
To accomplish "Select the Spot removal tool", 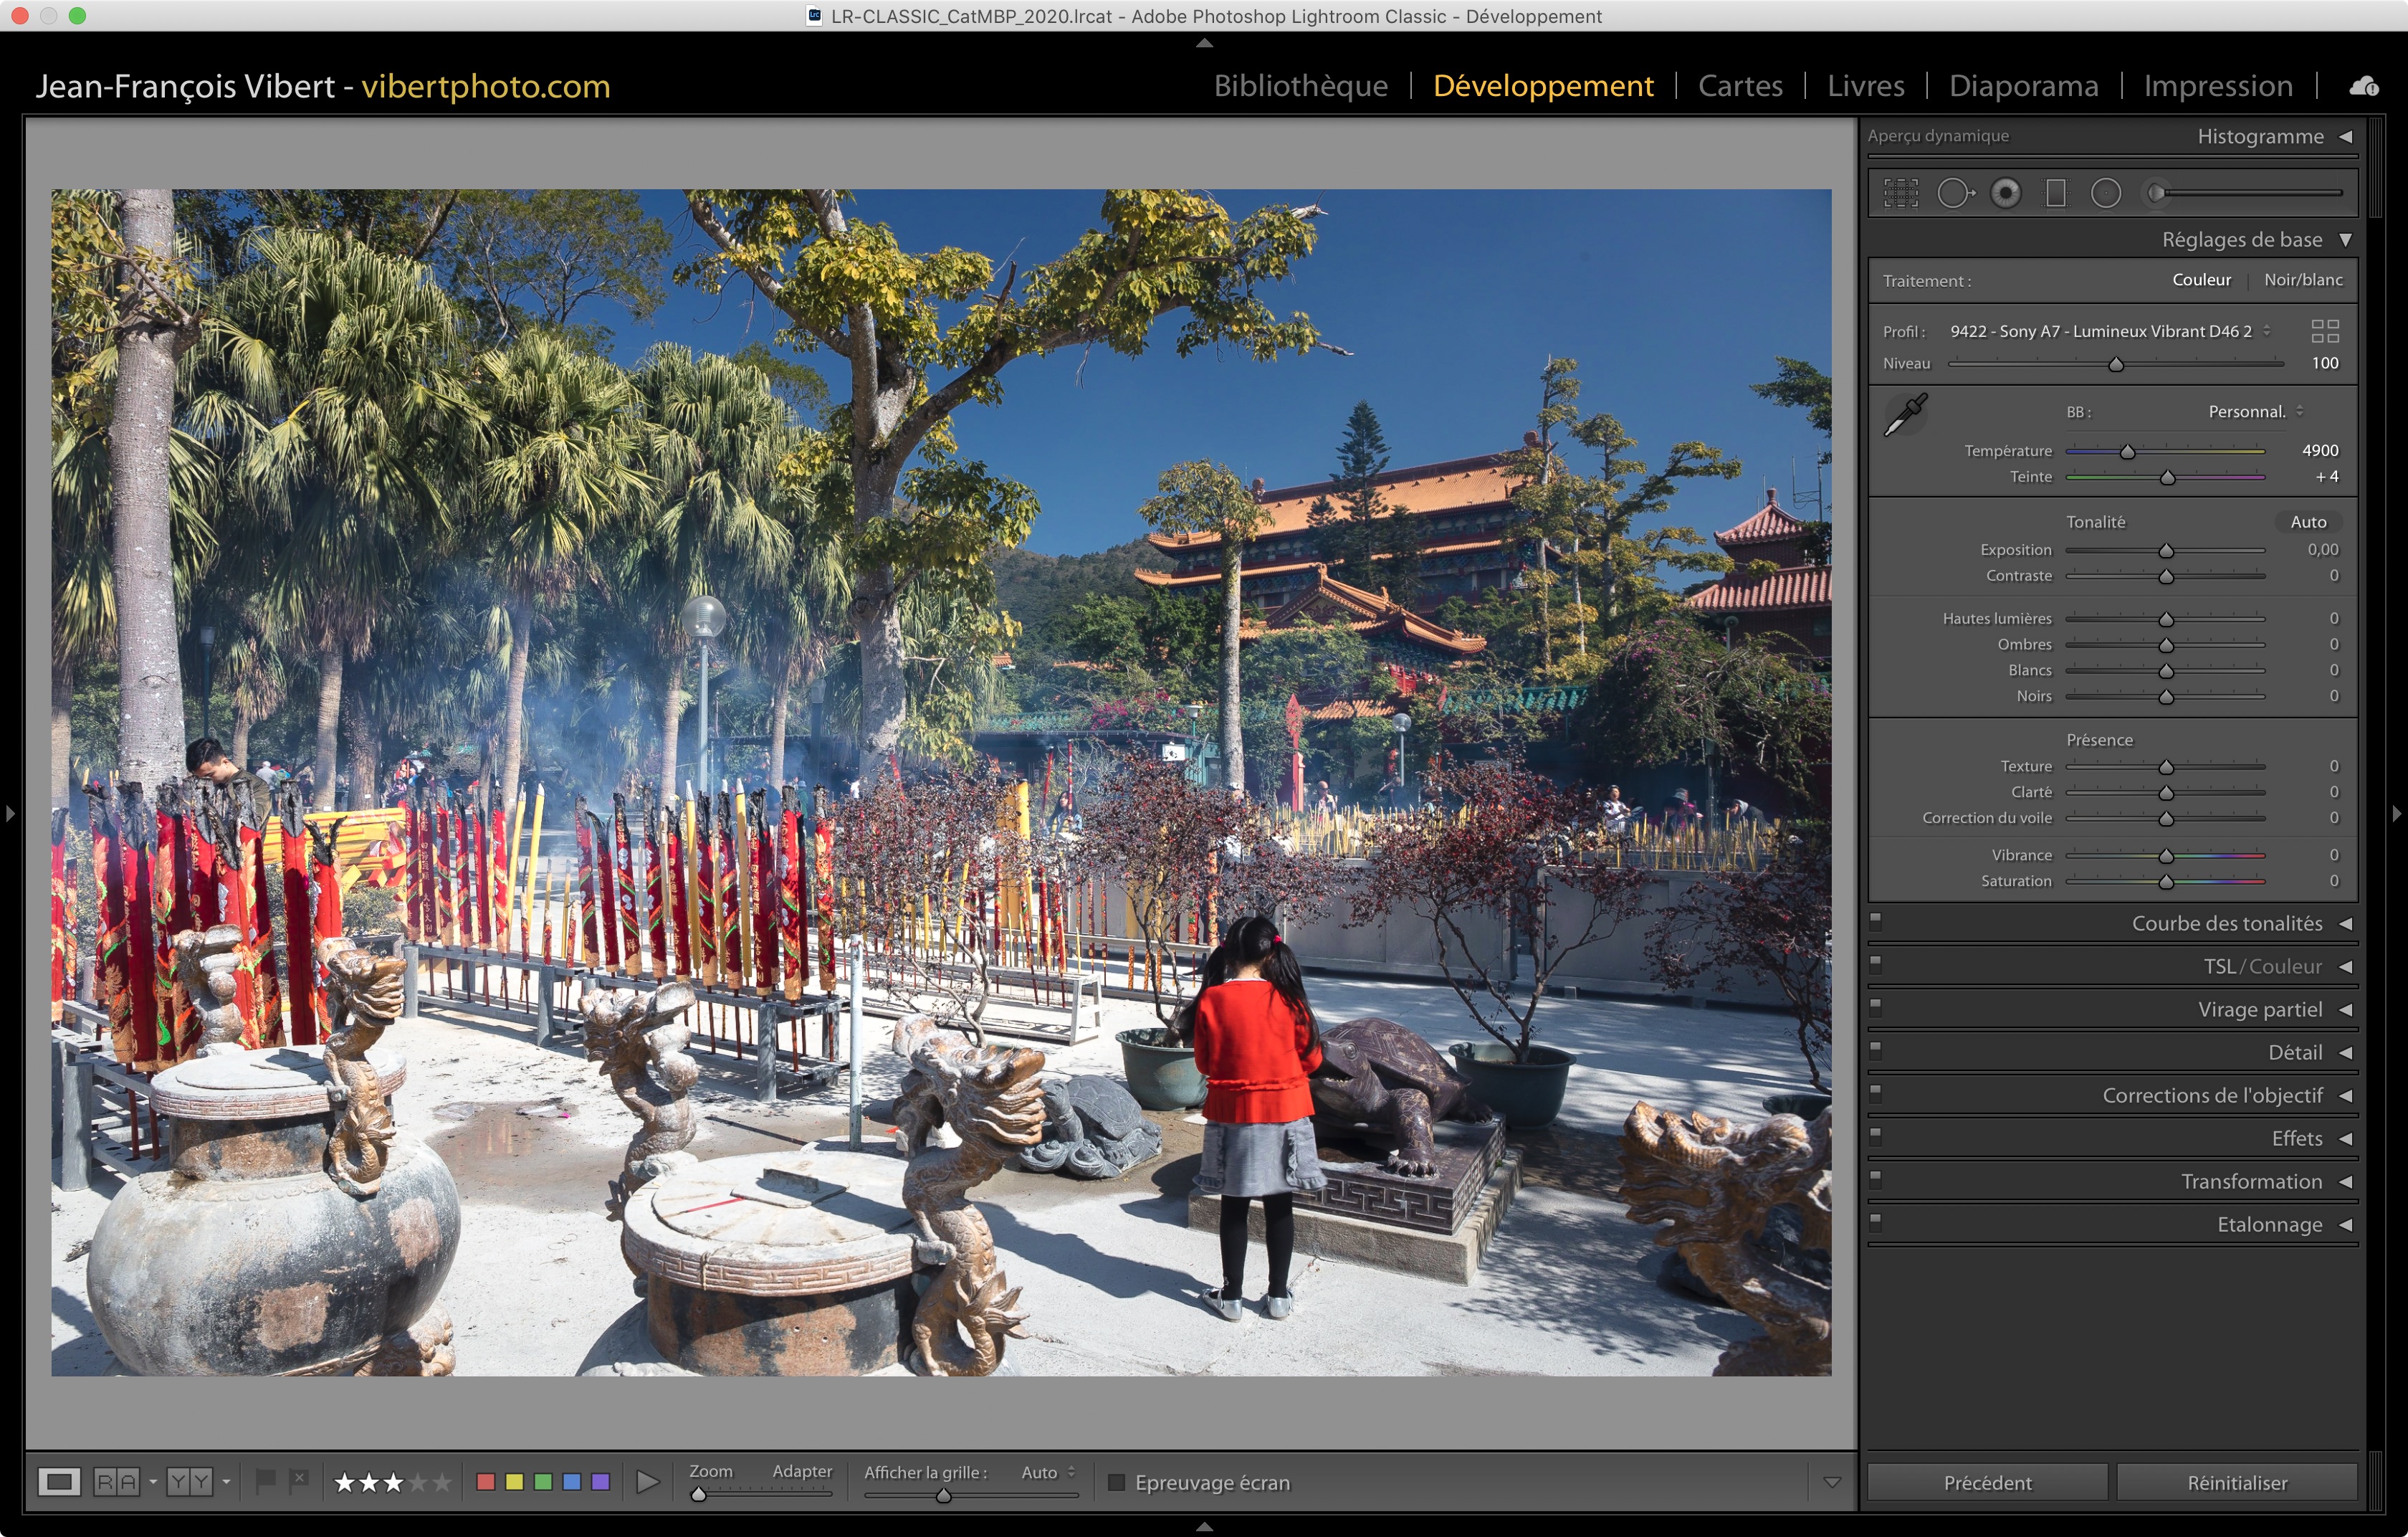I will pyautogui.click(x=1954, y=193).
